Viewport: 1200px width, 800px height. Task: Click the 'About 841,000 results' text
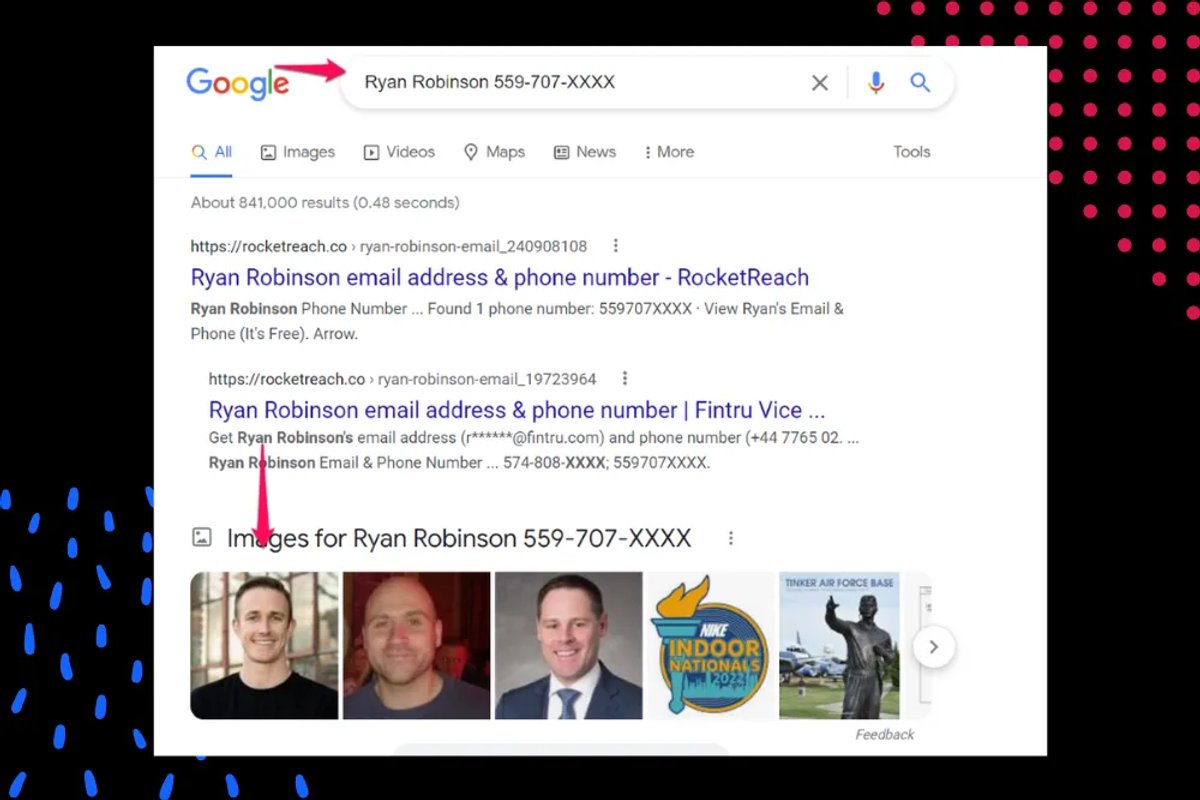325,203
